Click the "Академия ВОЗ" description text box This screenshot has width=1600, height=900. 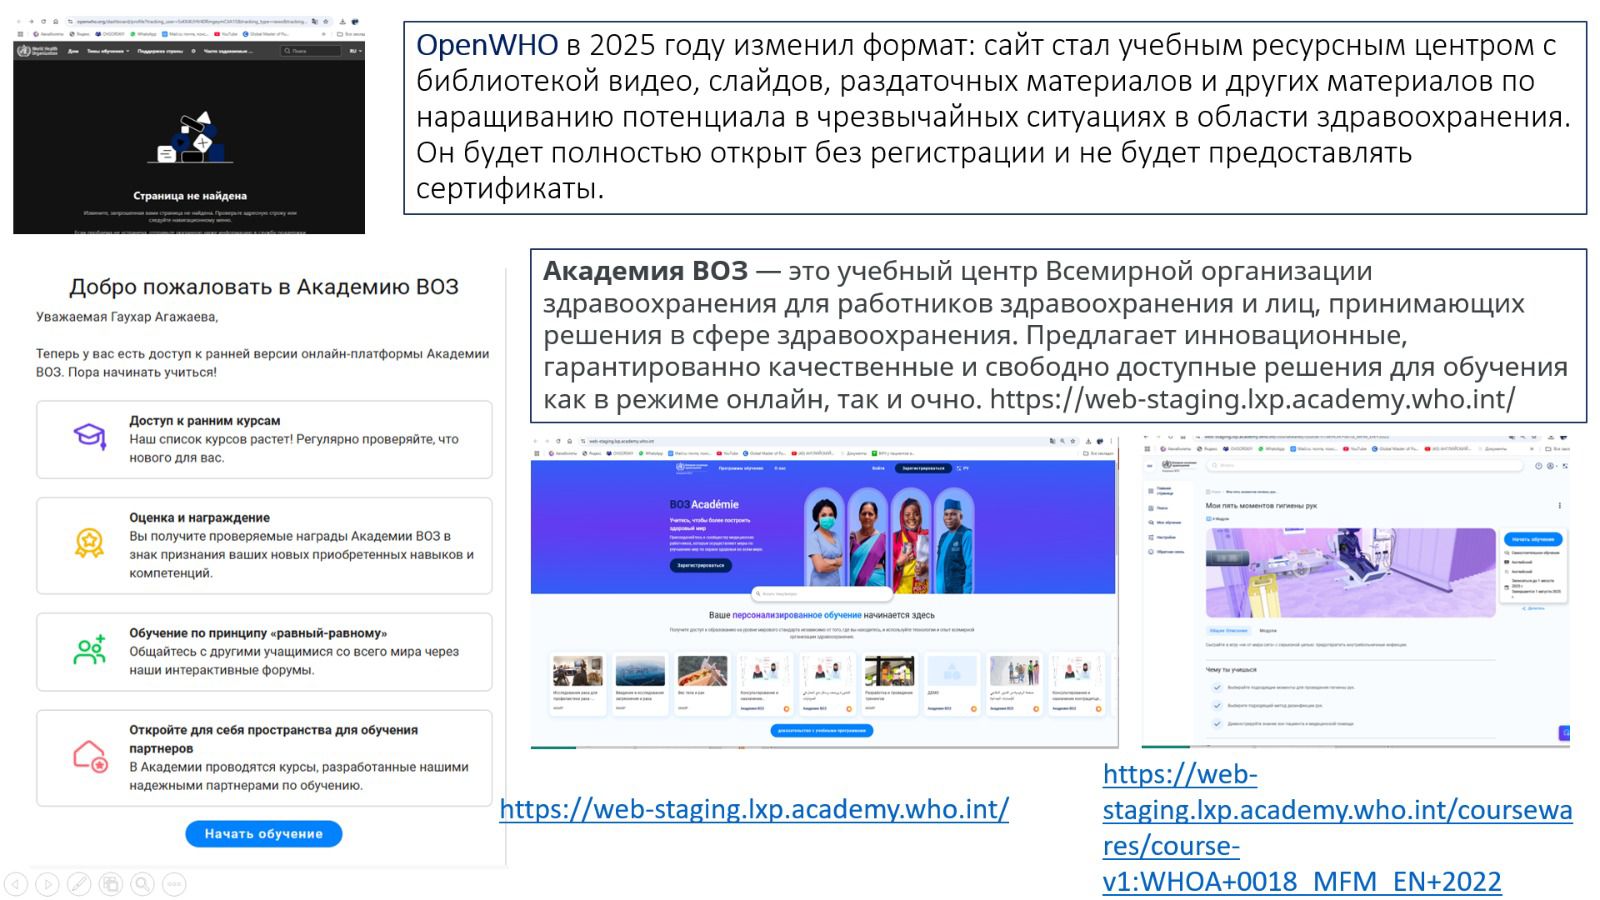(x=1058, y=335)
